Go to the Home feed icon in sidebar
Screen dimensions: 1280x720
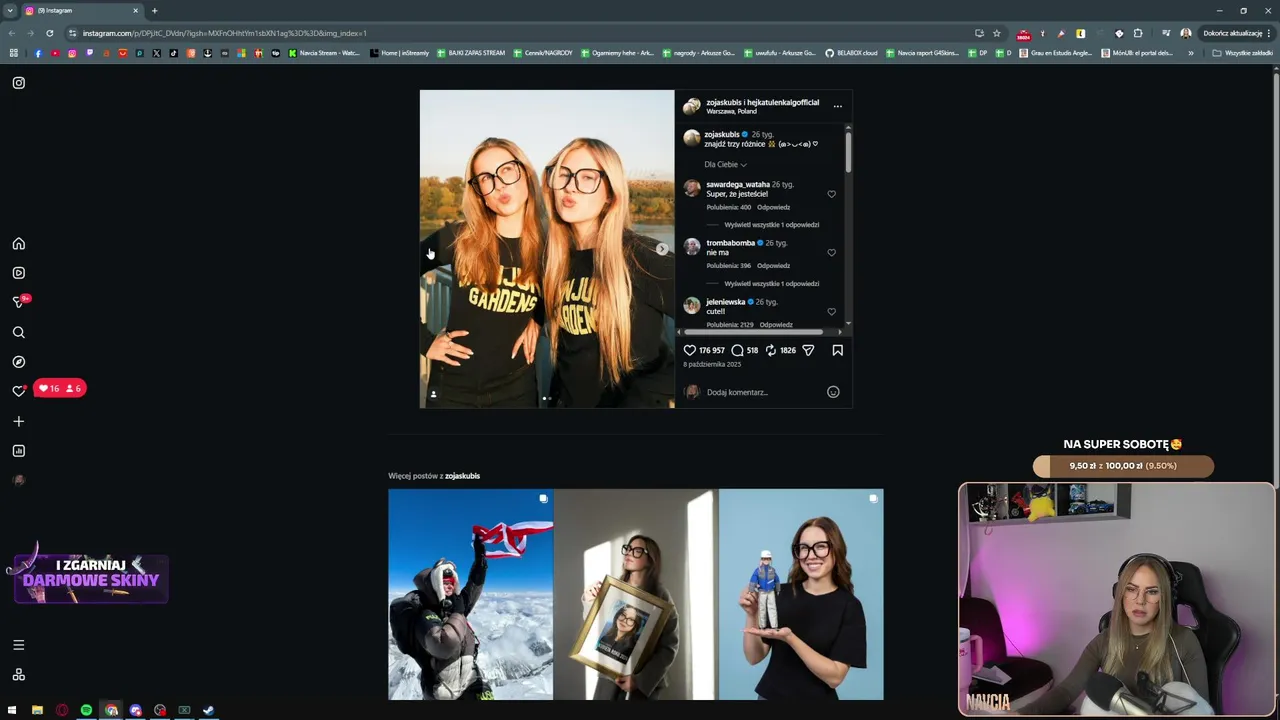[x=18, y=244]
